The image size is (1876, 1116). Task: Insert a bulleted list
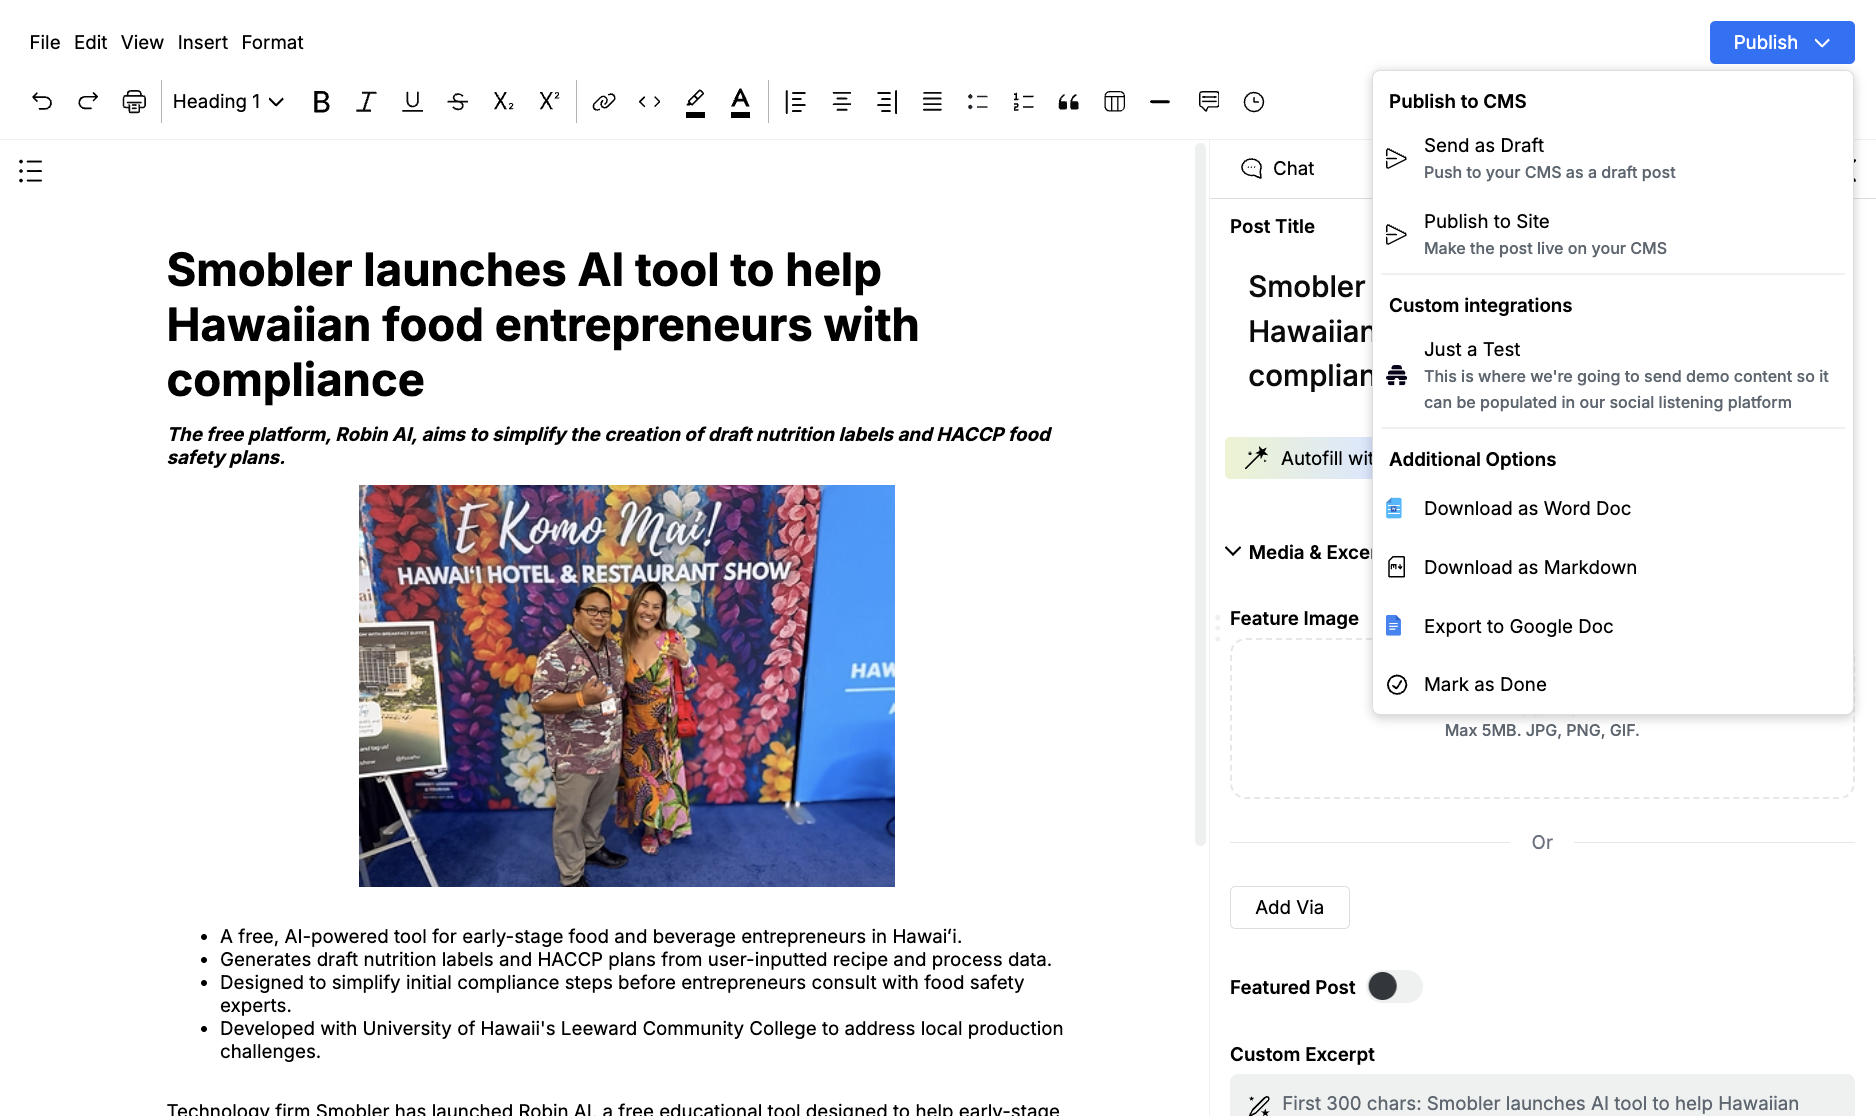[x=978, y=101]
